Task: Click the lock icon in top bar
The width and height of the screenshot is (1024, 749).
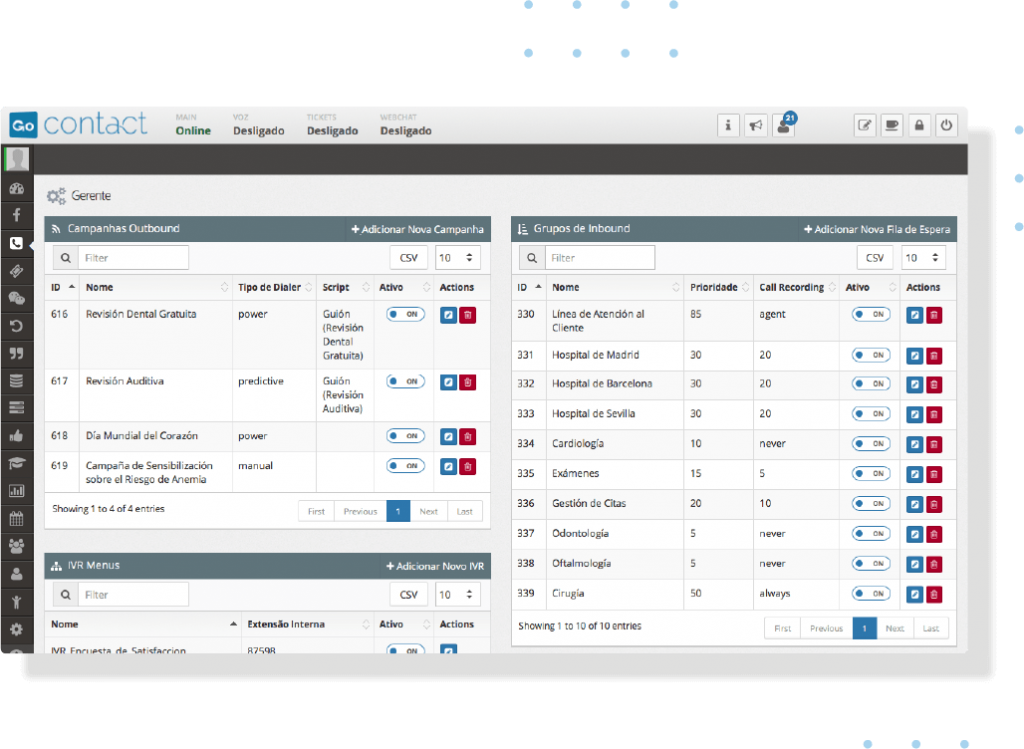Action: tap(920, 125)
